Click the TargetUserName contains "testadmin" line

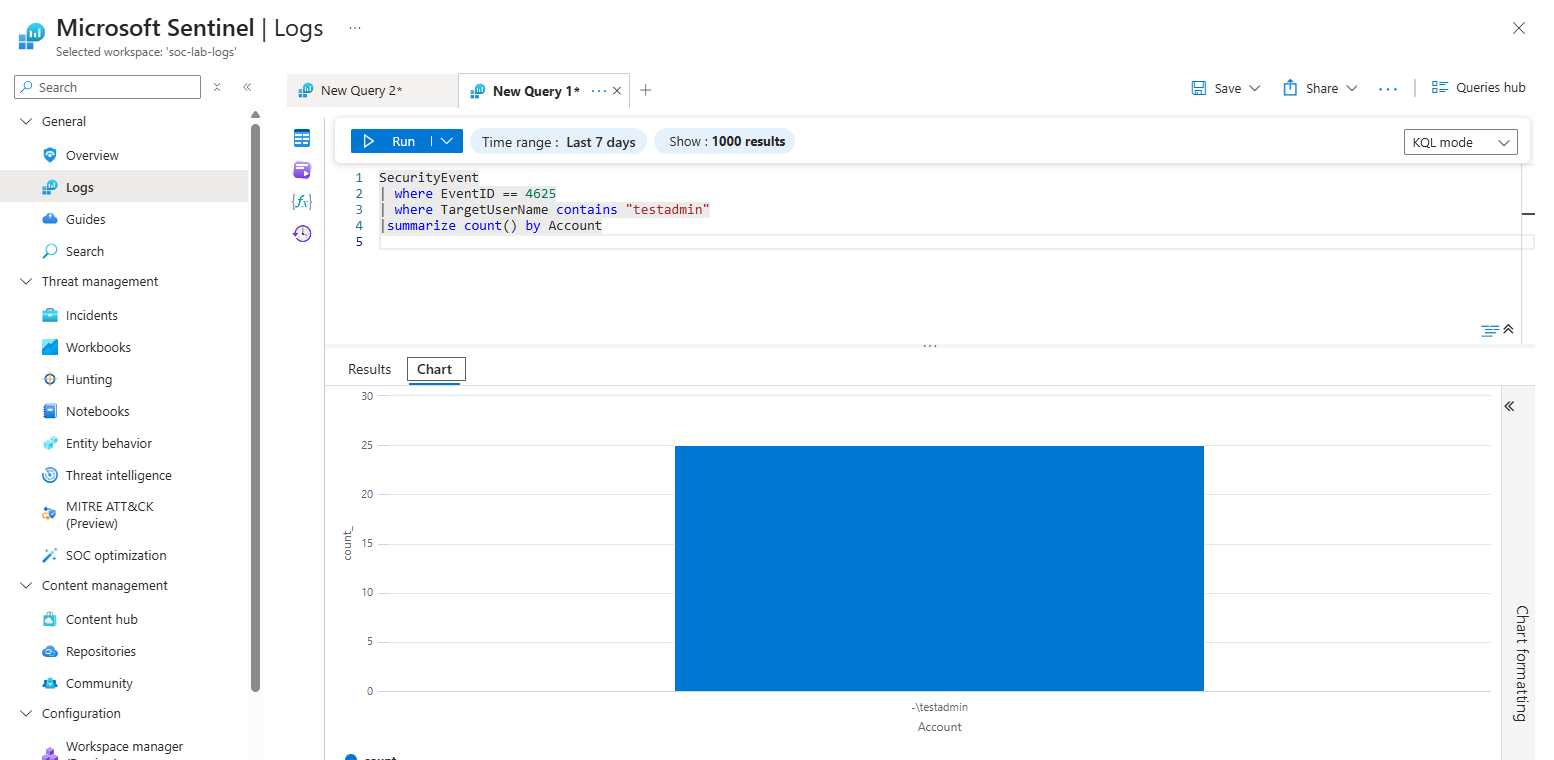click(x=544, y=209)
